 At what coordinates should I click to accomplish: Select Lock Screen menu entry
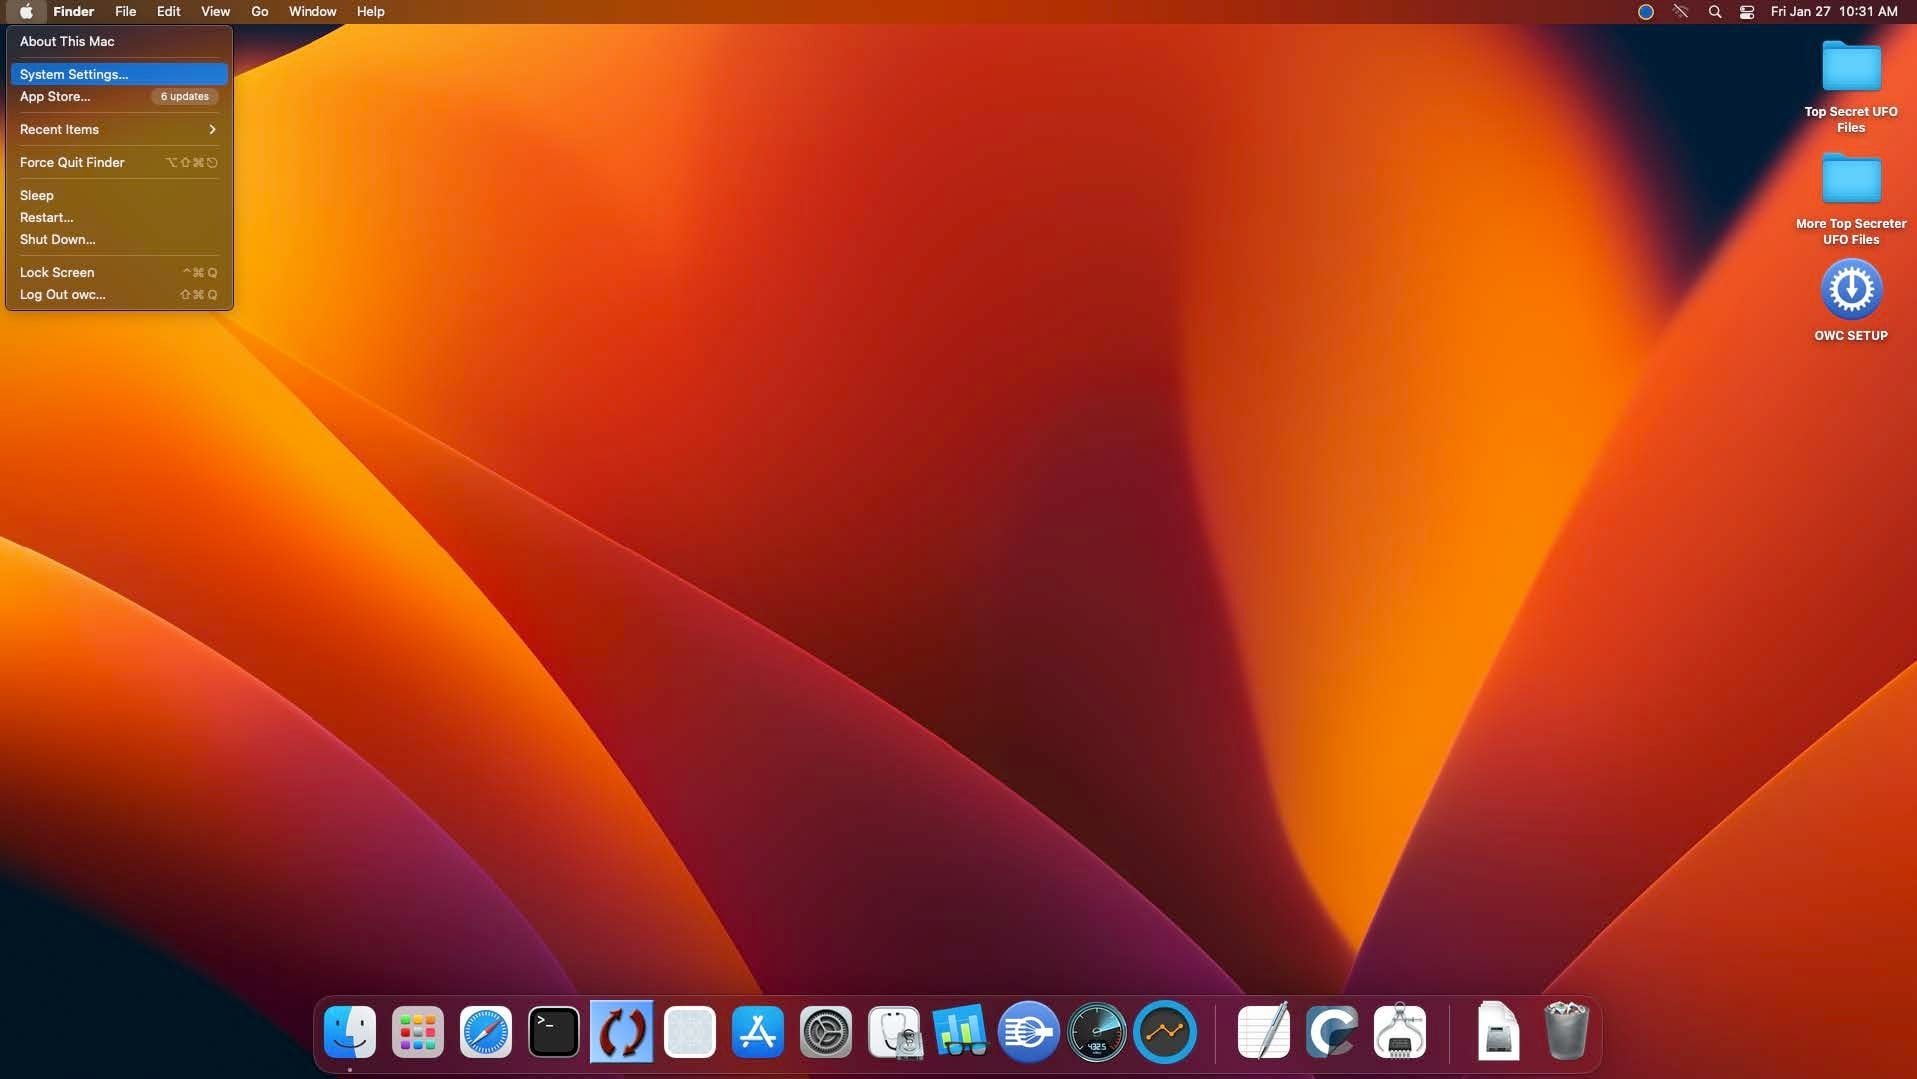(57, 272)
